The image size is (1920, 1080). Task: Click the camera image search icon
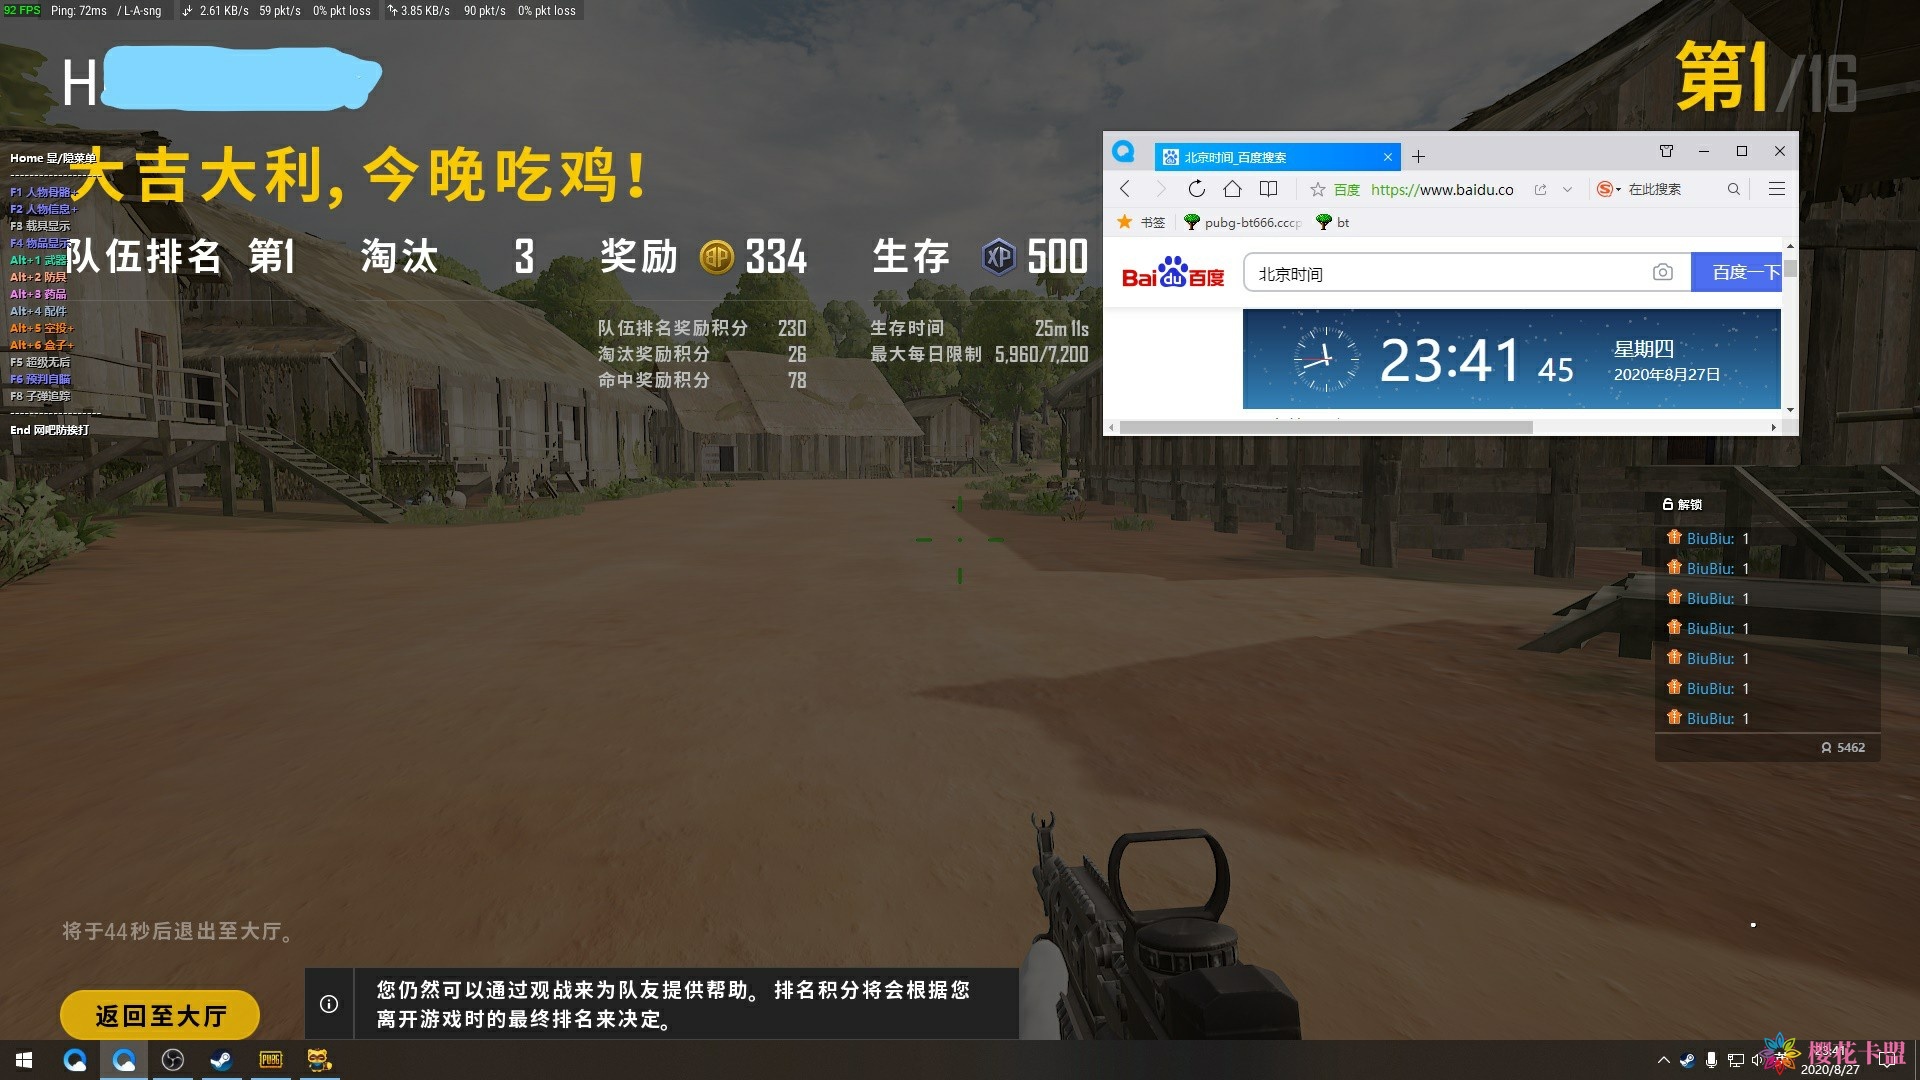coord(1662,272)
